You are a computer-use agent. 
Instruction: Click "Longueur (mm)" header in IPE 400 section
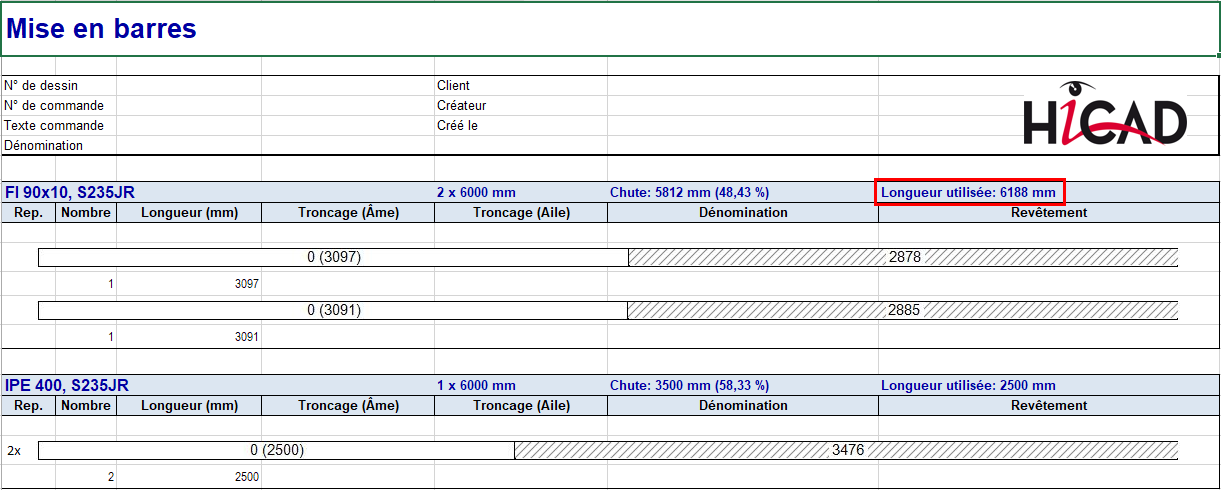189,405
